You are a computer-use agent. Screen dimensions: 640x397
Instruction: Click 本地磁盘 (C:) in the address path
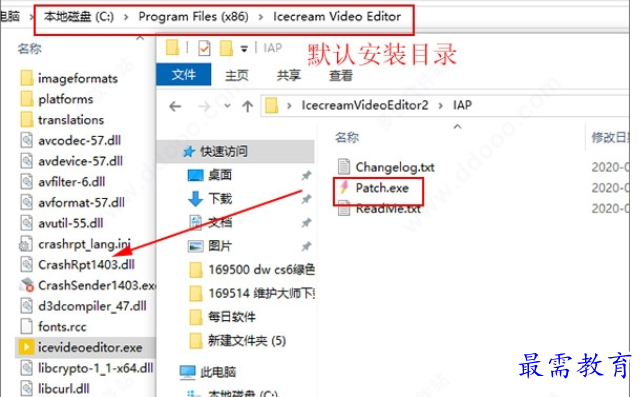tap(79, 17)
